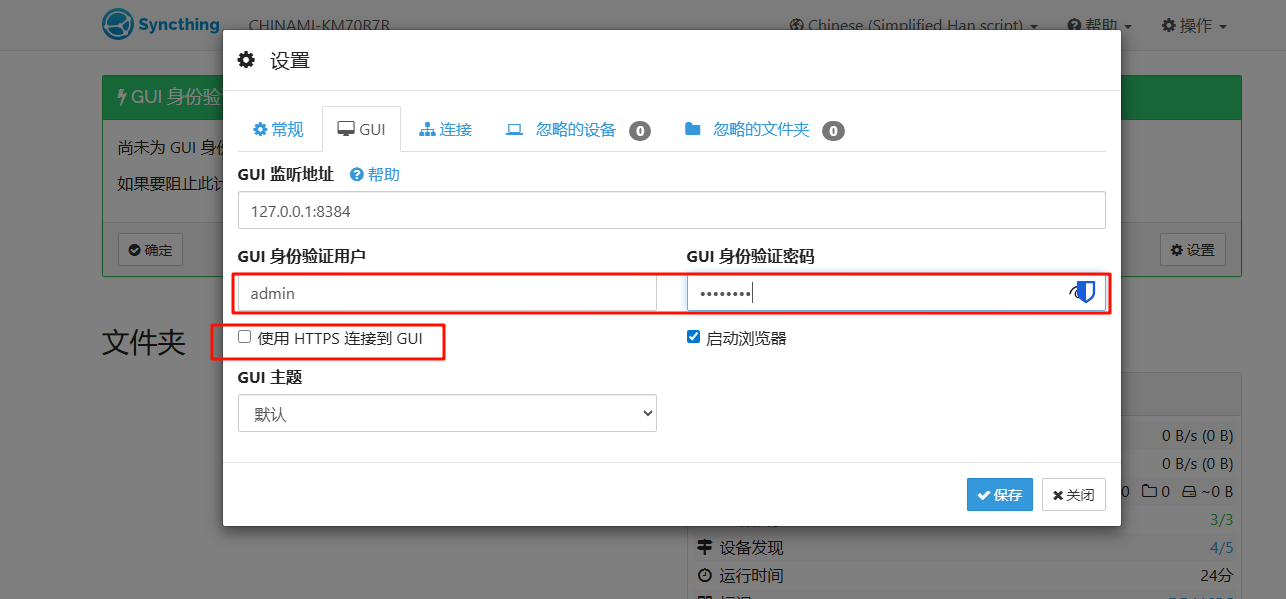Click the question mark help icon beside GUI 监听地址
Image resolution: width=1286 pixels, height=599 pixels.
click(x=356, y=175)
